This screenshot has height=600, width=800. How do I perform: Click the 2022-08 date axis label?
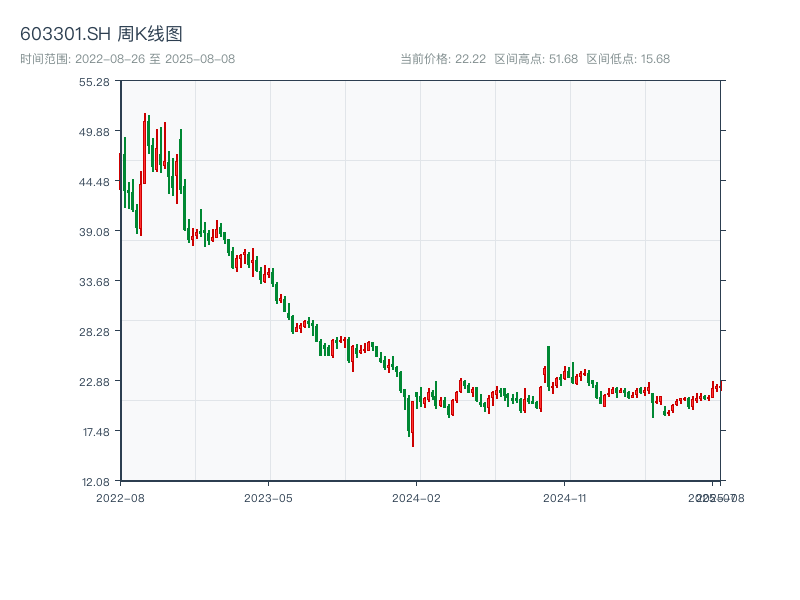coord(120,497)
